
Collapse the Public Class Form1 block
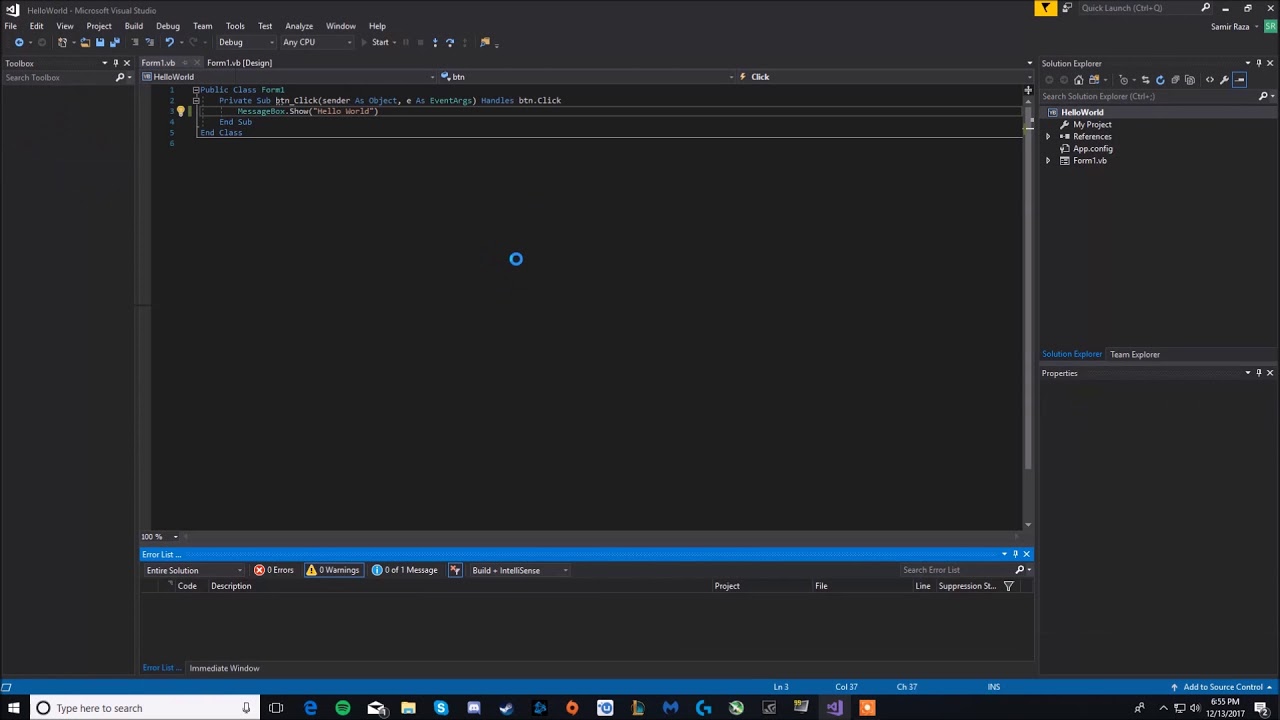[x=196, y=90]
